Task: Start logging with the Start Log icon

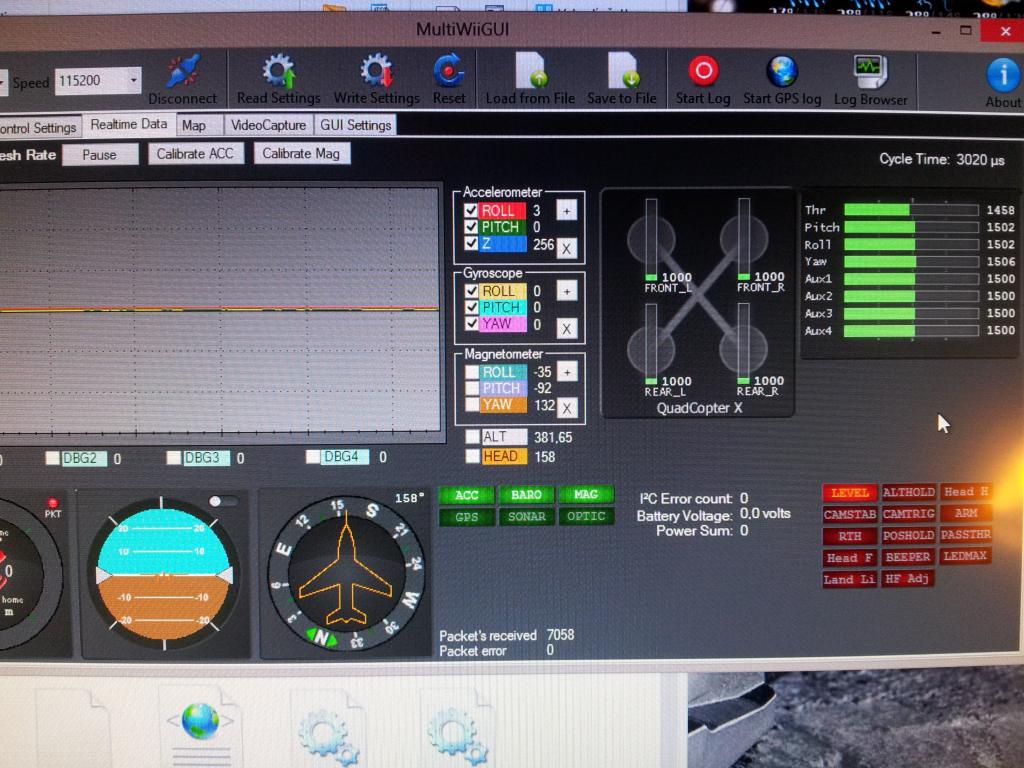Action: coord(703,71)
